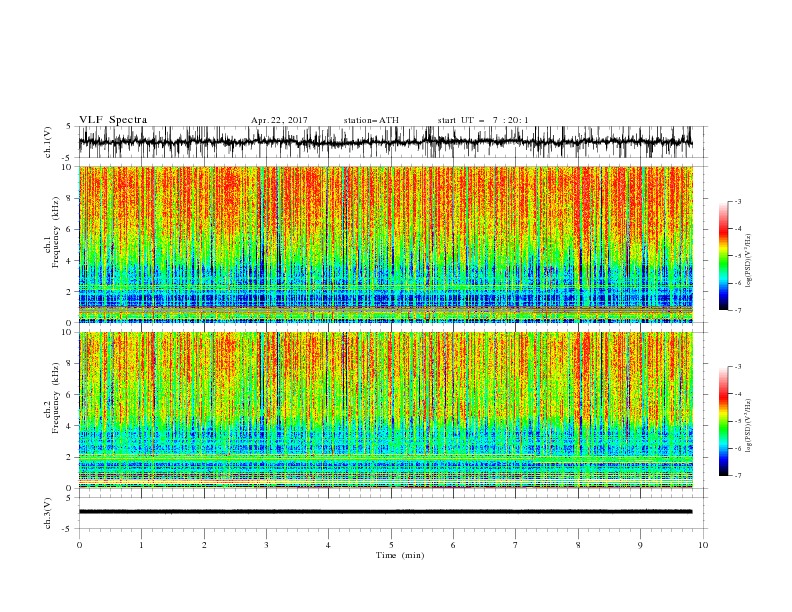This screenshot has width=792, height=612.
Task: Click the ch.3 voltage waveform trace
Action: point(385,512)
